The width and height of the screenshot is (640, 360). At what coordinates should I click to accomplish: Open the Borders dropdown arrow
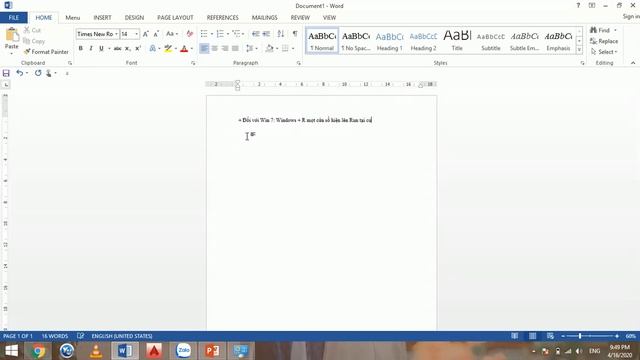293,49
